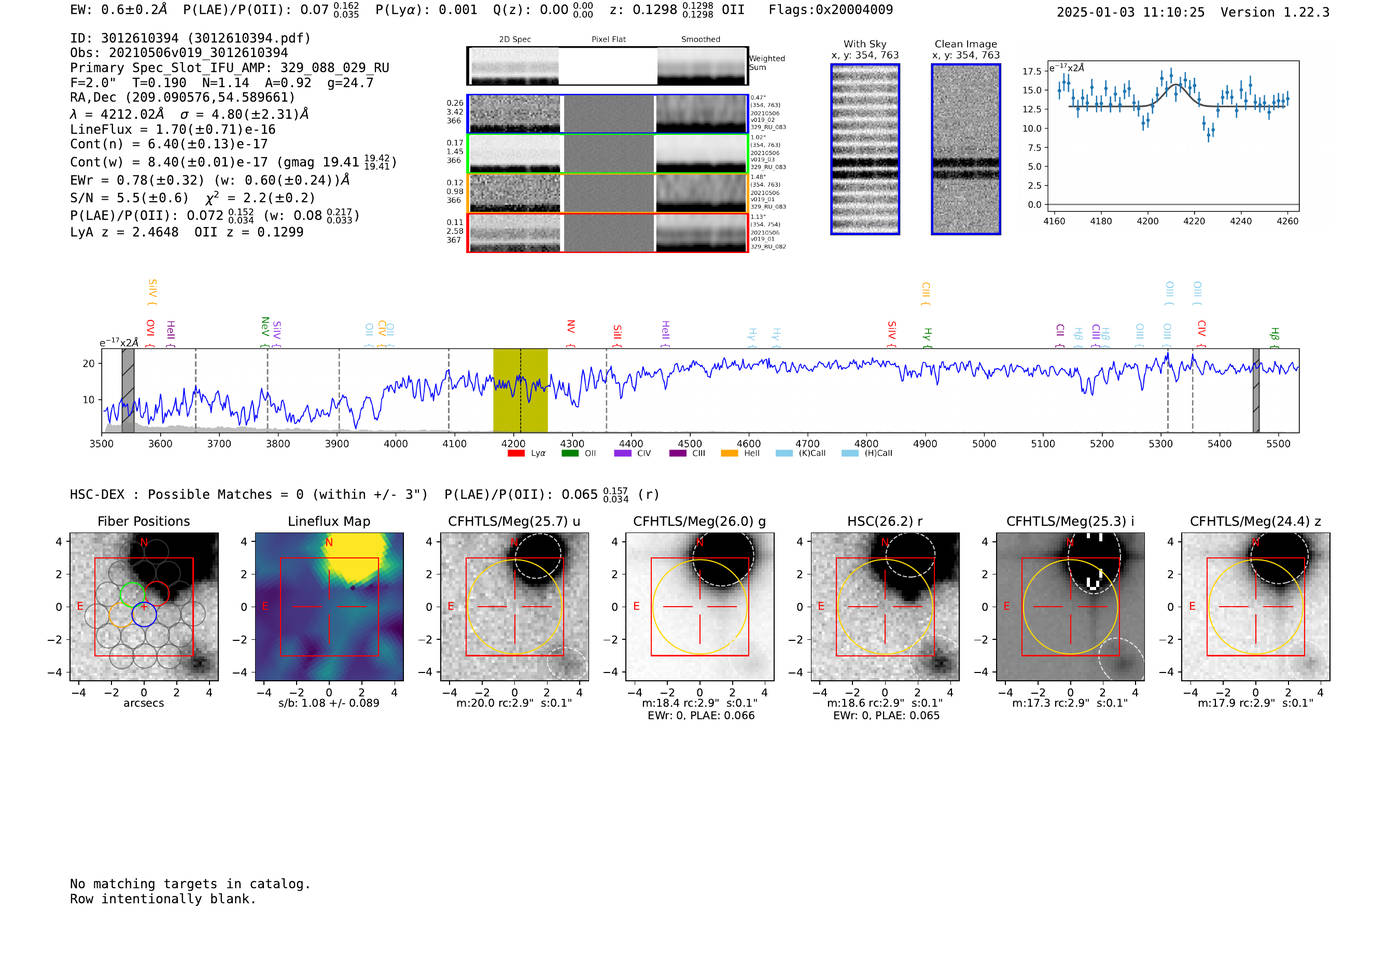Click the 'Pixel Flat' column heading

pyautogui.click(x=608, y=40)
